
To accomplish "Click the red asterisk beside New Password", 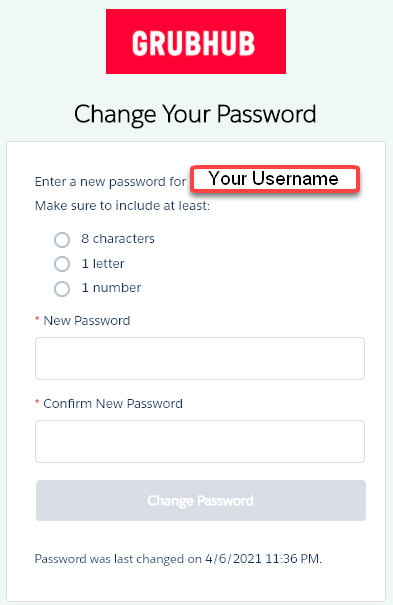I will [x=37, y=319].
